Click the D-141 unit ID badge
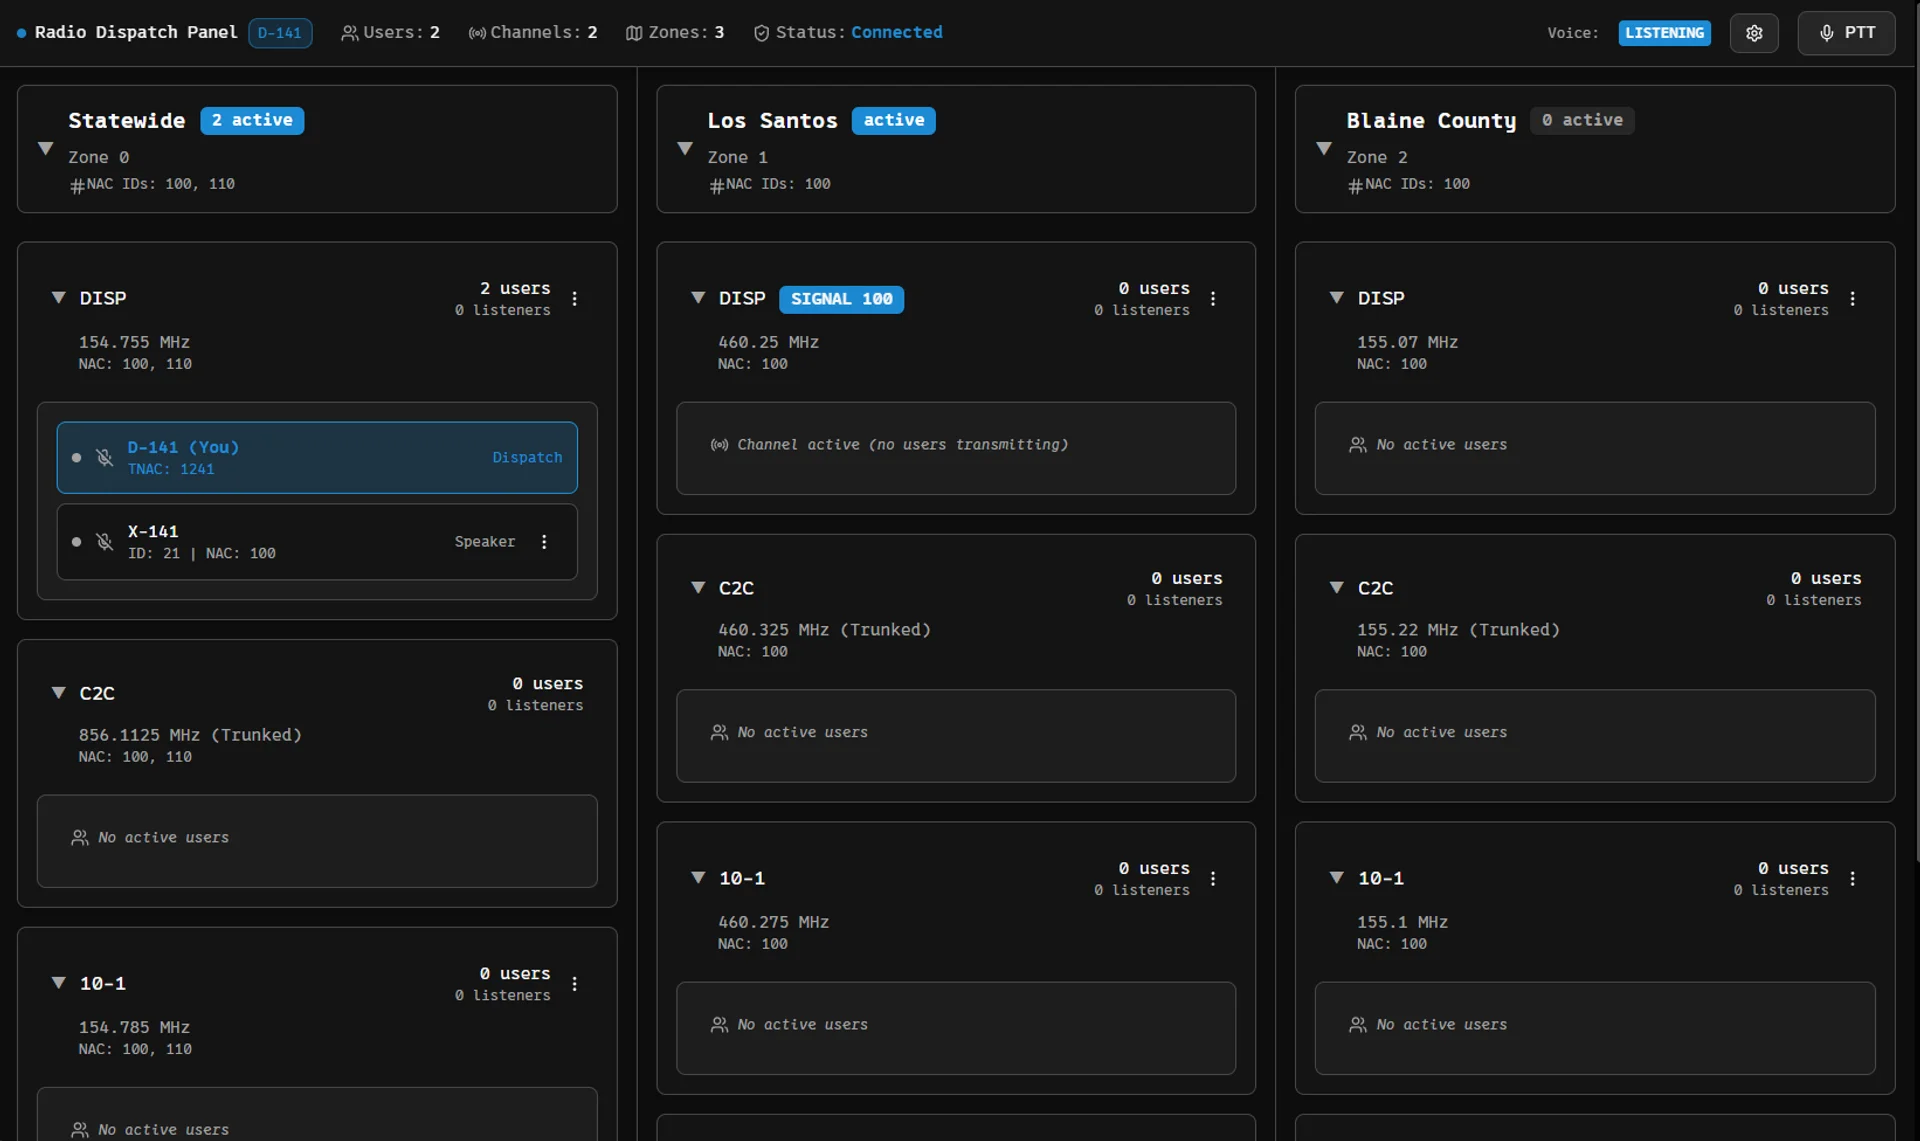Screen dimensions: 1920x1141 click(x=280, y=33)
